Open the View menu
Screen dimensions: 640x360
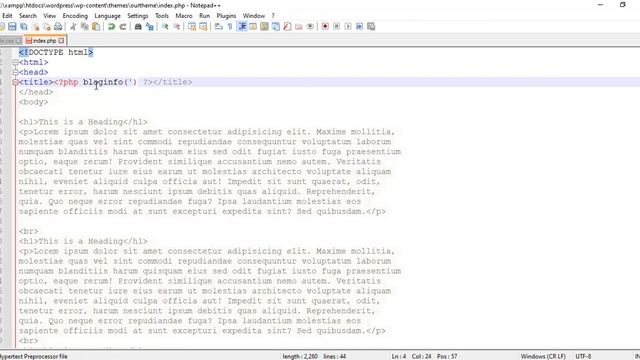click(x=50, y=16)
